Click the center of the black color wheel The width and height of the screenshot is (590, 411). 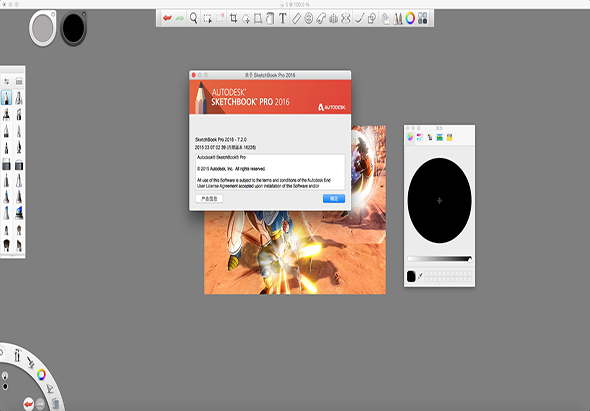(439, 201)
